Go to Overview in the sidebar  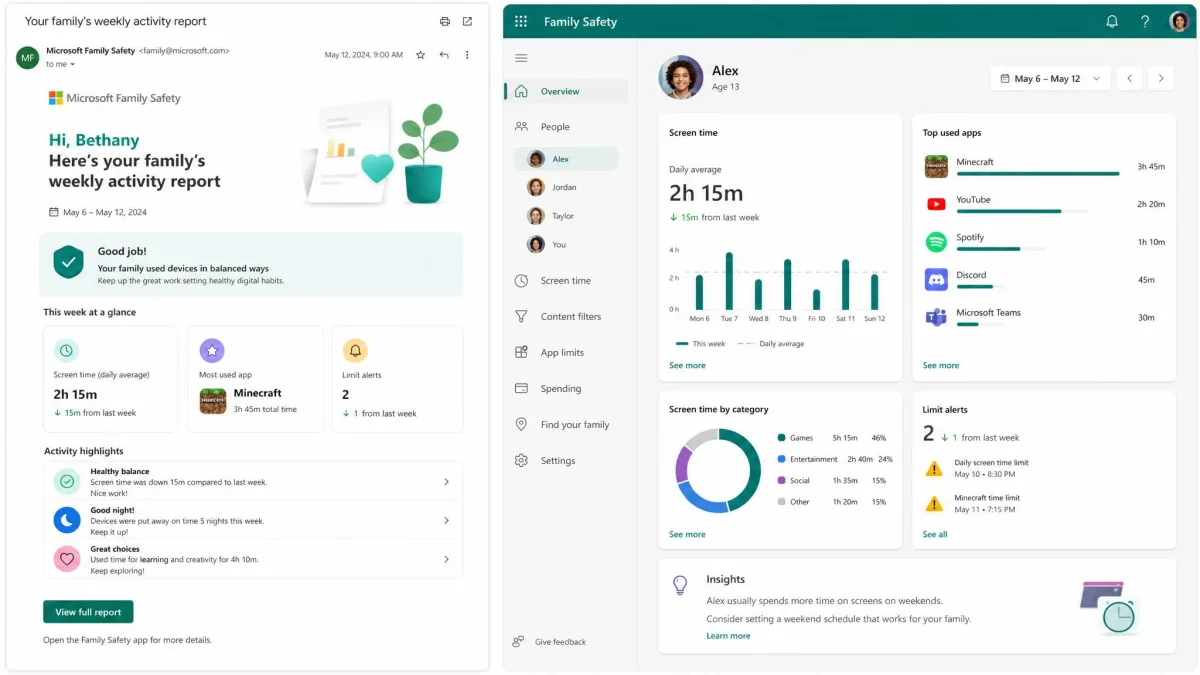point(566,91)
